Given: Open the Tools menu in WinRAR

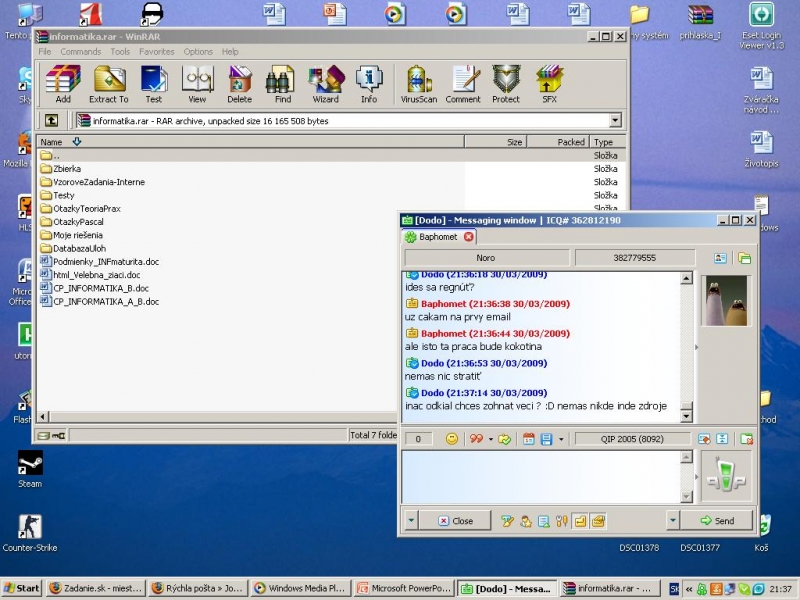Looking at the screenshot, I should (120, 52).
